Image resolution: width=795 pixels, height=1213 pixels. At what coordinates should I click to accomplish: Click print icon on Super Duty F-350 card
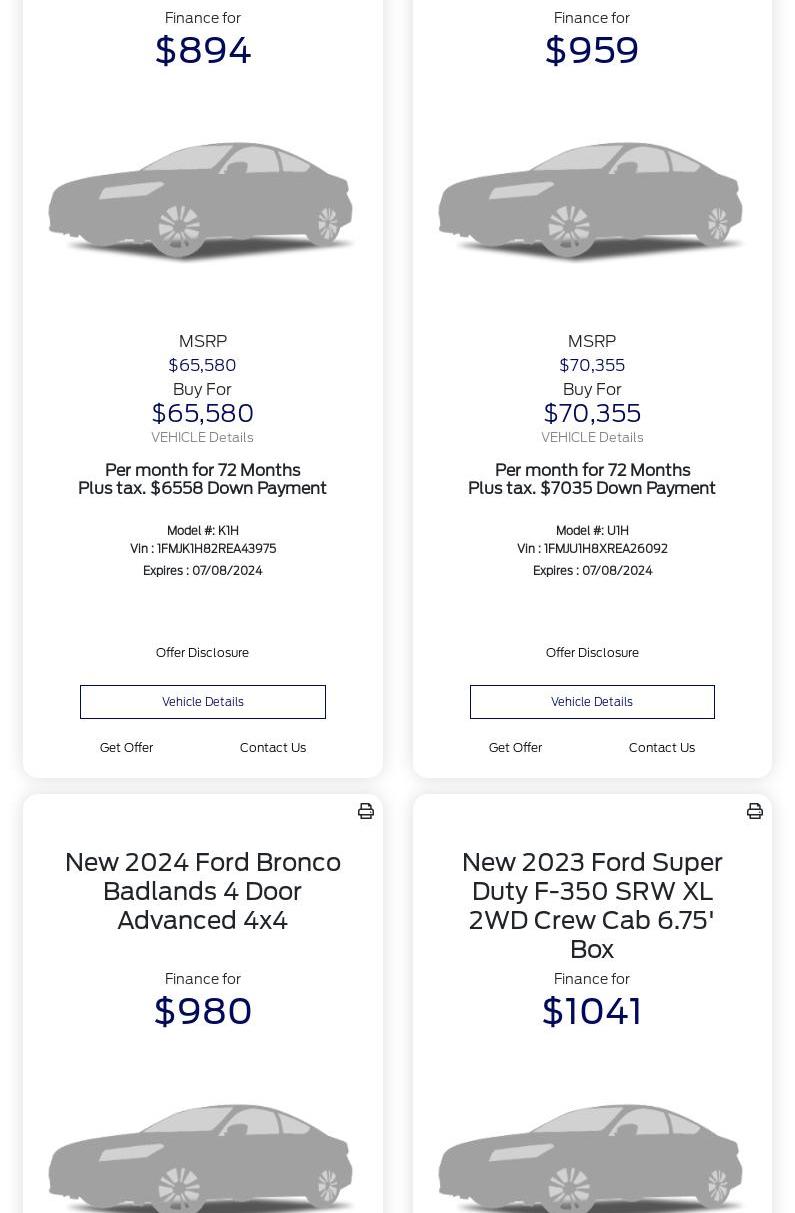(x=755, y=811)
